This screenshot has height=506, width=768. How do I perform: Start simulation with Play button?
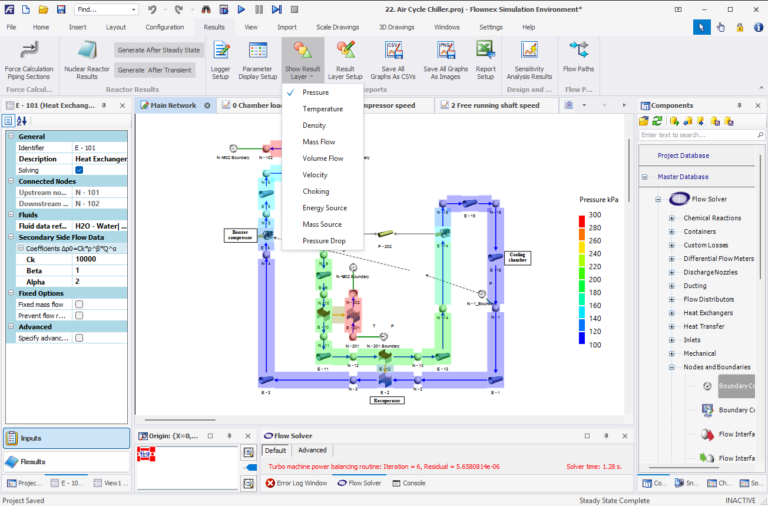241,9
